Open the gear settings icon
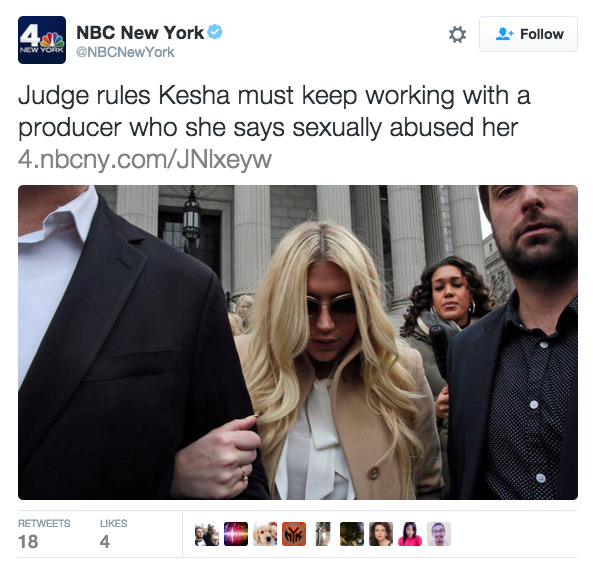 [x=457, y=34]
